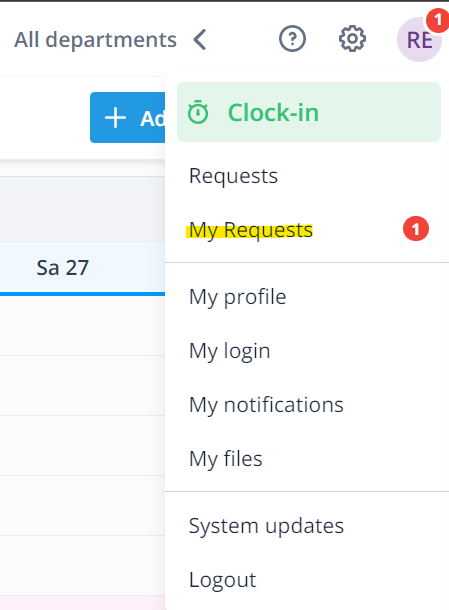Click the notification badge on the avatar
Screen dimensions: 449x610
[438, 20]
